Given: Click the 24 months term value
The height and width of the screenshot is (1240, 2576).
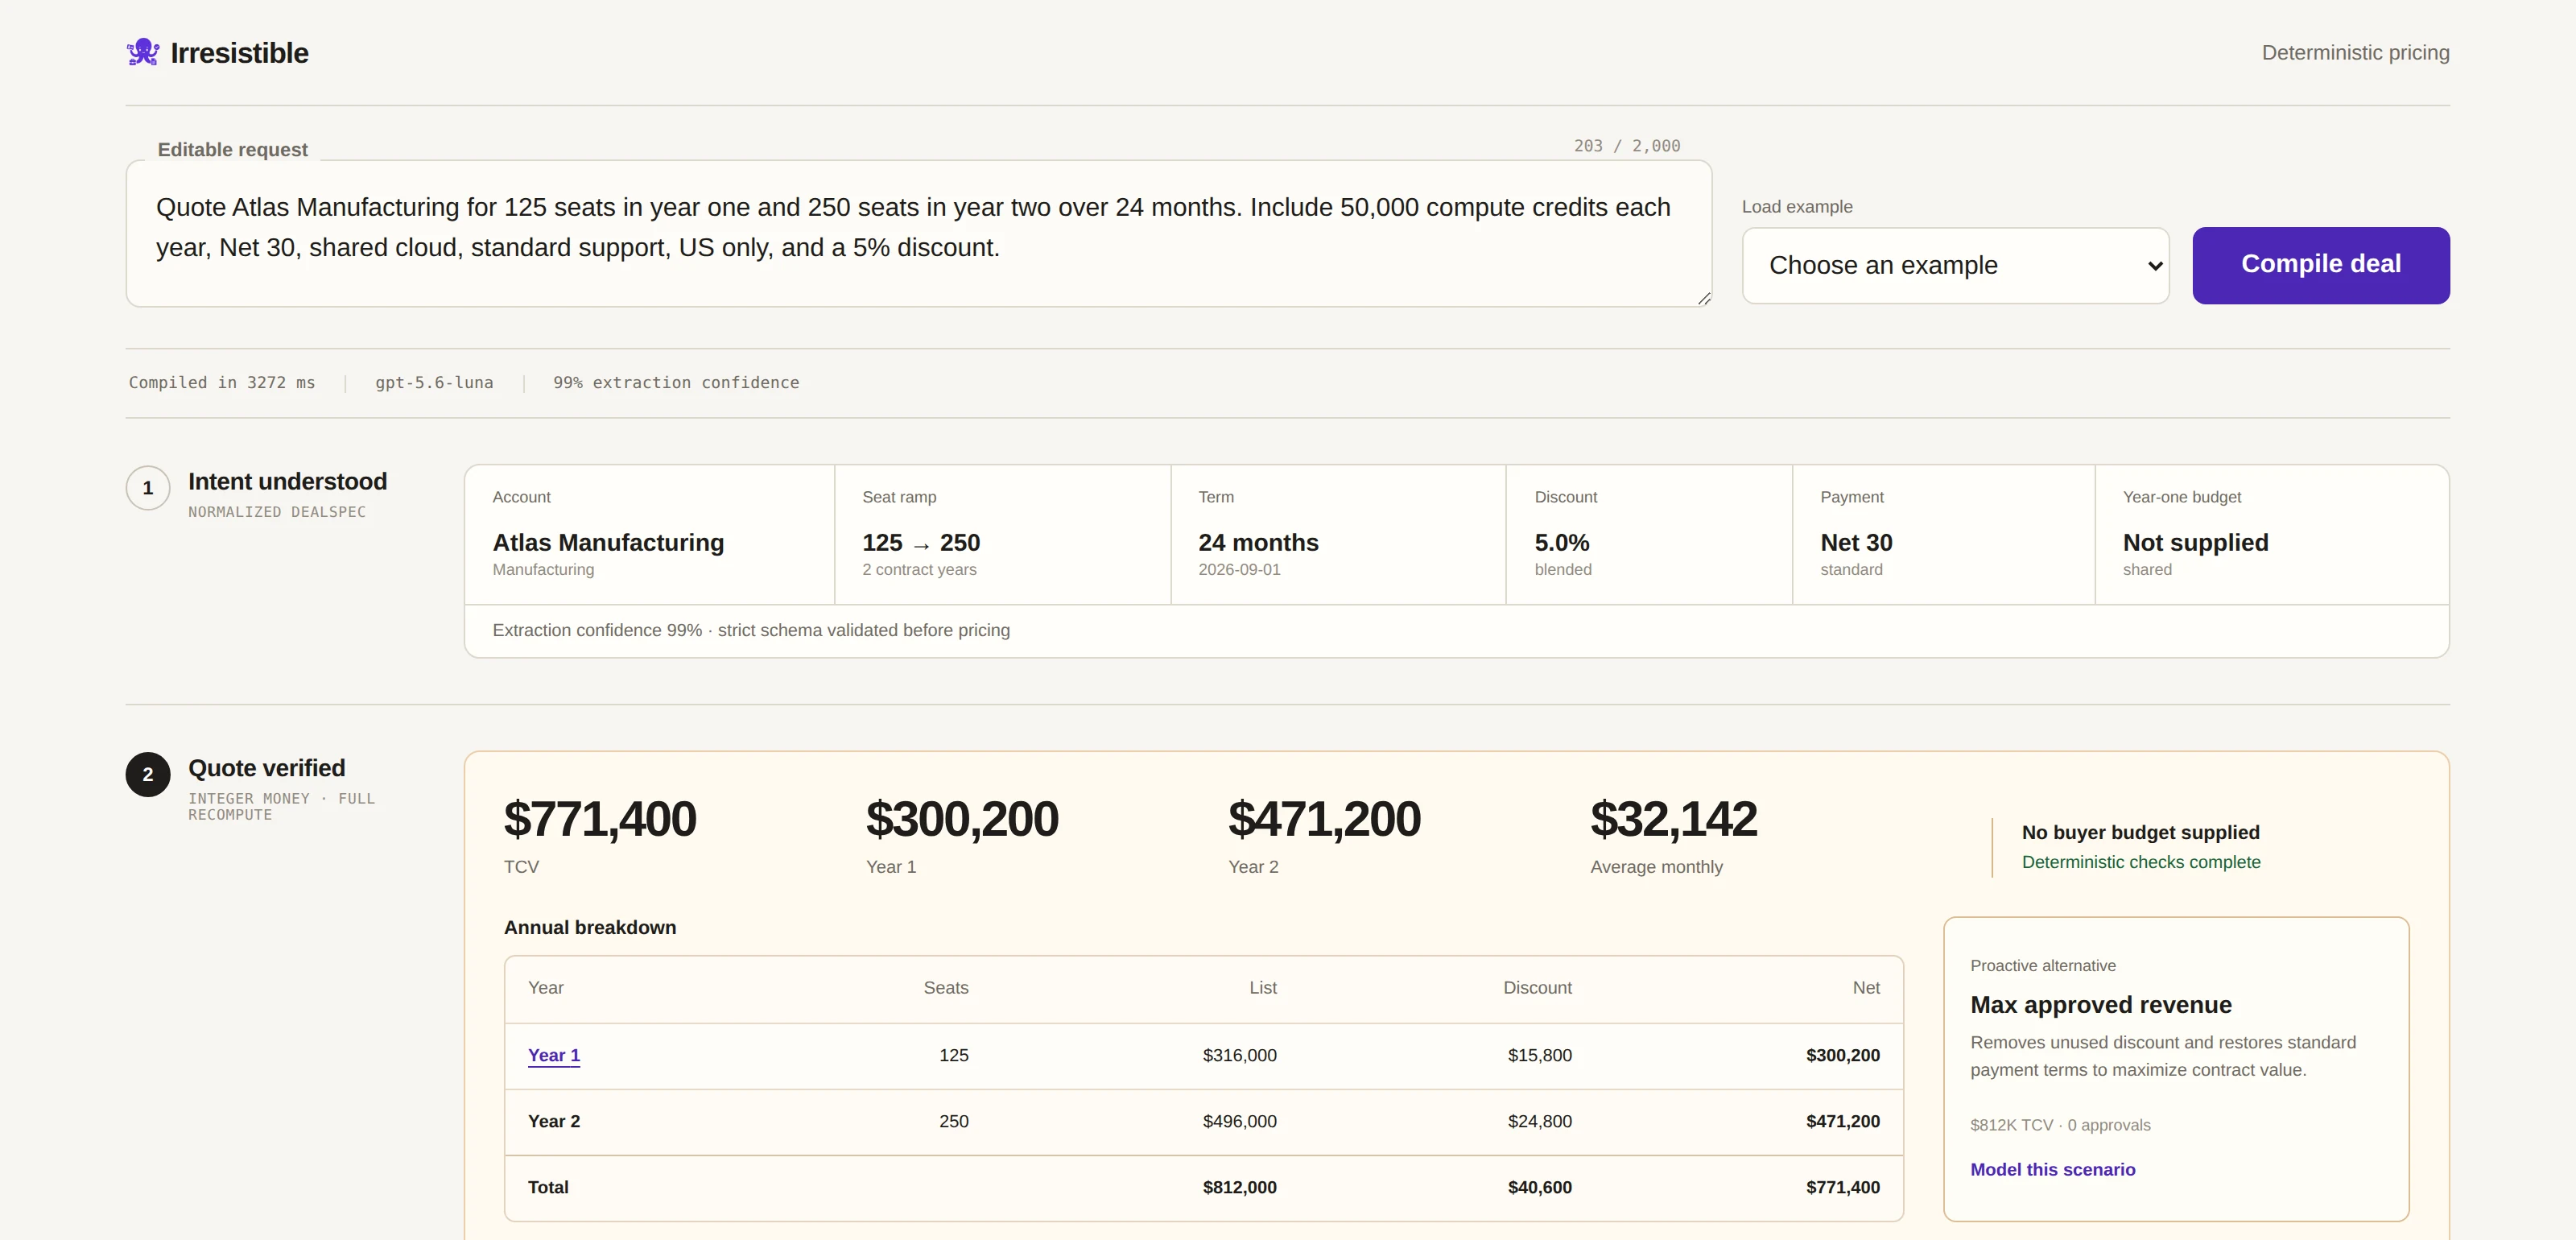Looking at the screenshot, I should tap(1258, 542).
